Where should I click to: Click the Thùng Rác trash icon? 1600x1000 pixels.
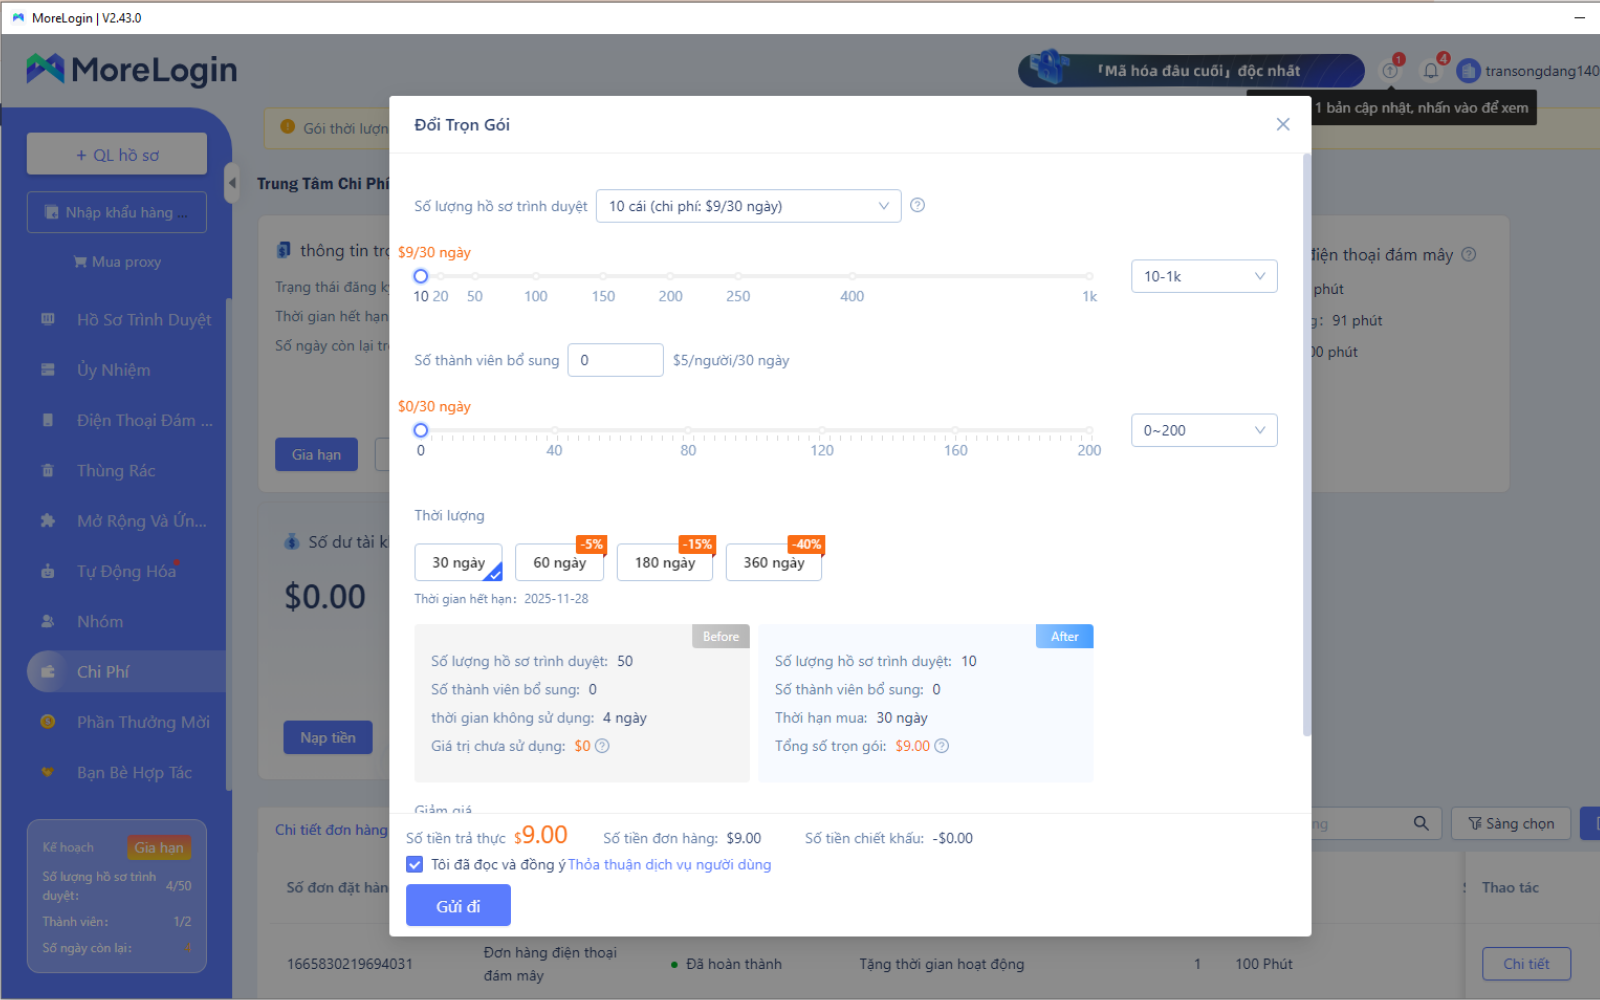click(47, 471)
